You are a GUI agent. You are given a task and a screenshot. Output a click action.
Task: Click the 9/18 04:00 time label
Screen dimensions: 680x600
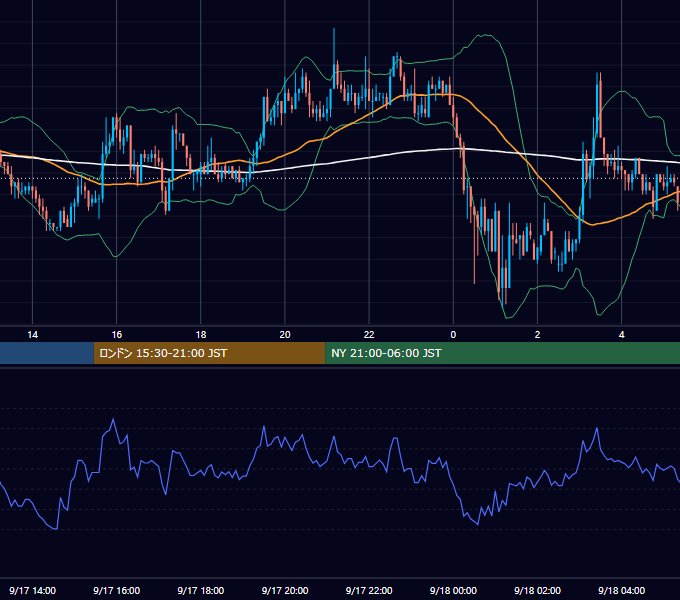621,590
